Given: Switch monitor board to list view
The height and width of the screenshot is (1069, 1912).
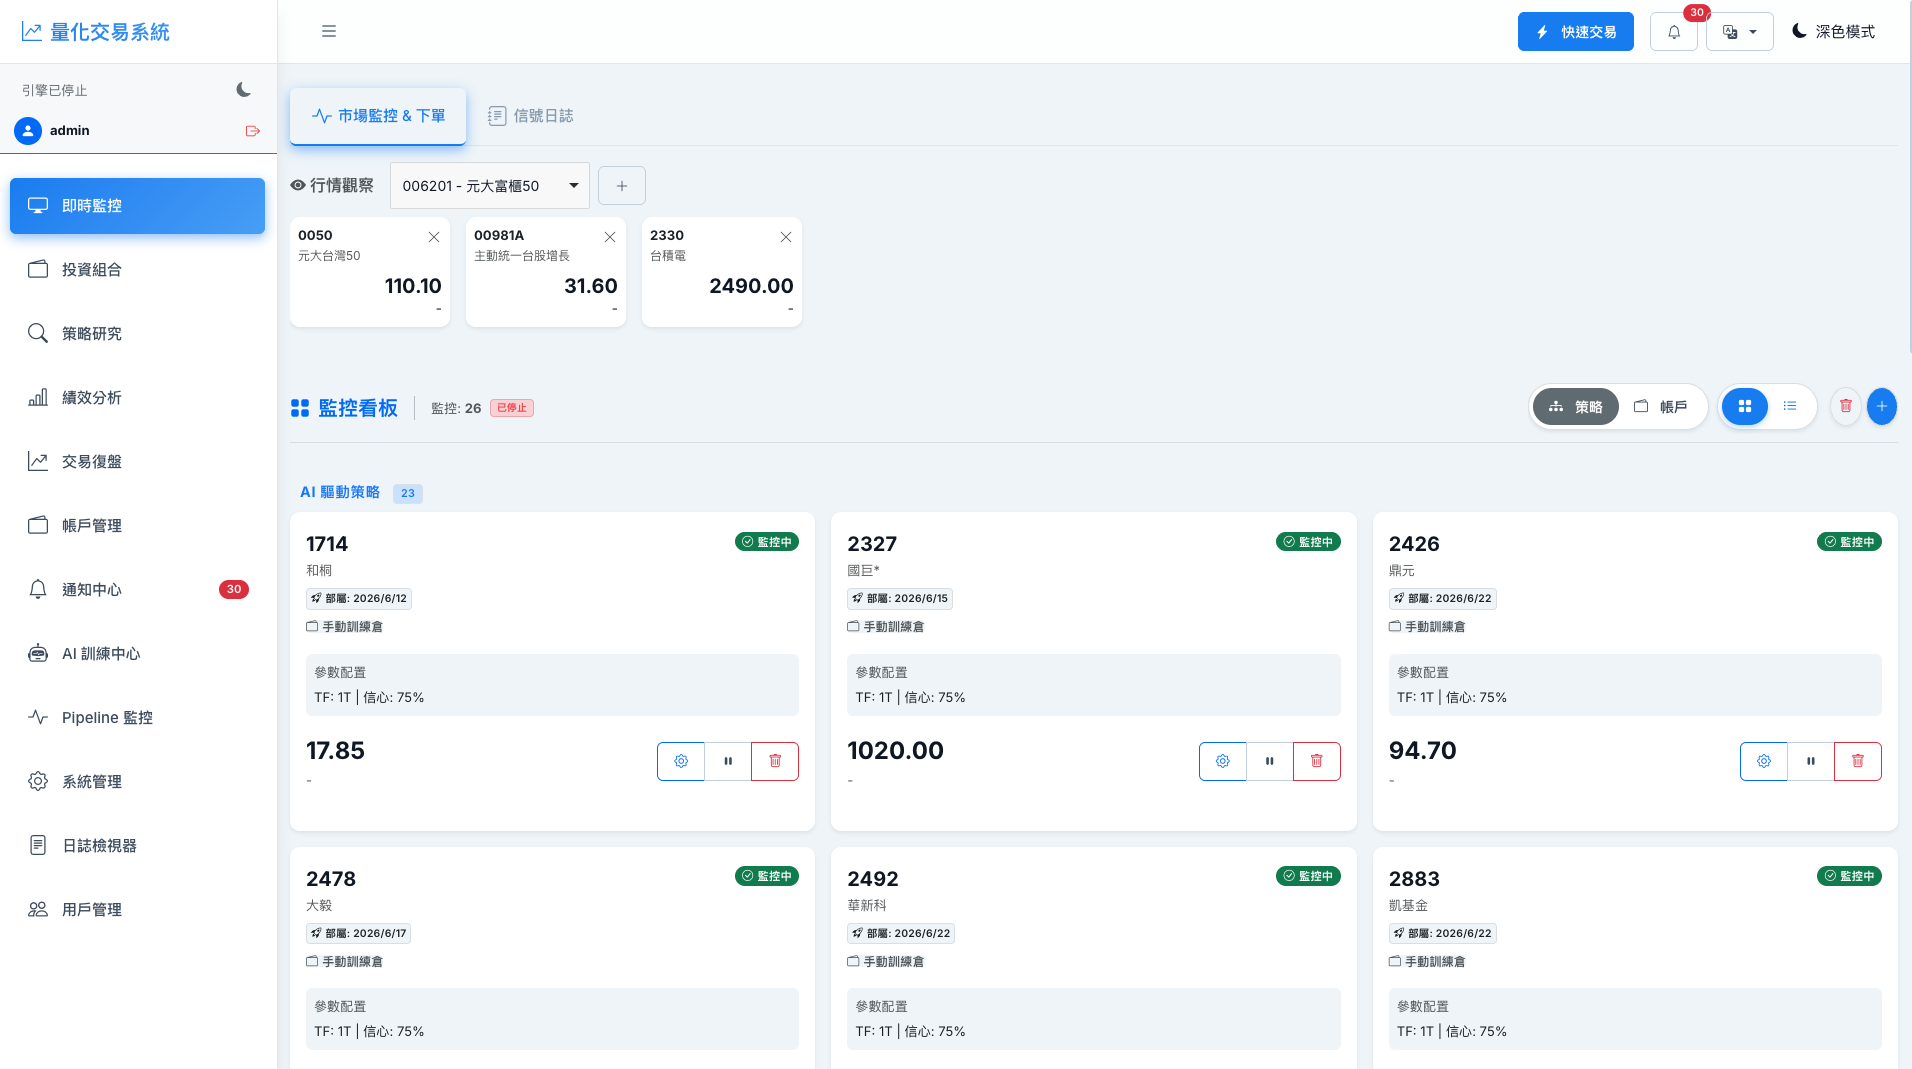Looking at the screenshot, I should [x=1789, y=406].
